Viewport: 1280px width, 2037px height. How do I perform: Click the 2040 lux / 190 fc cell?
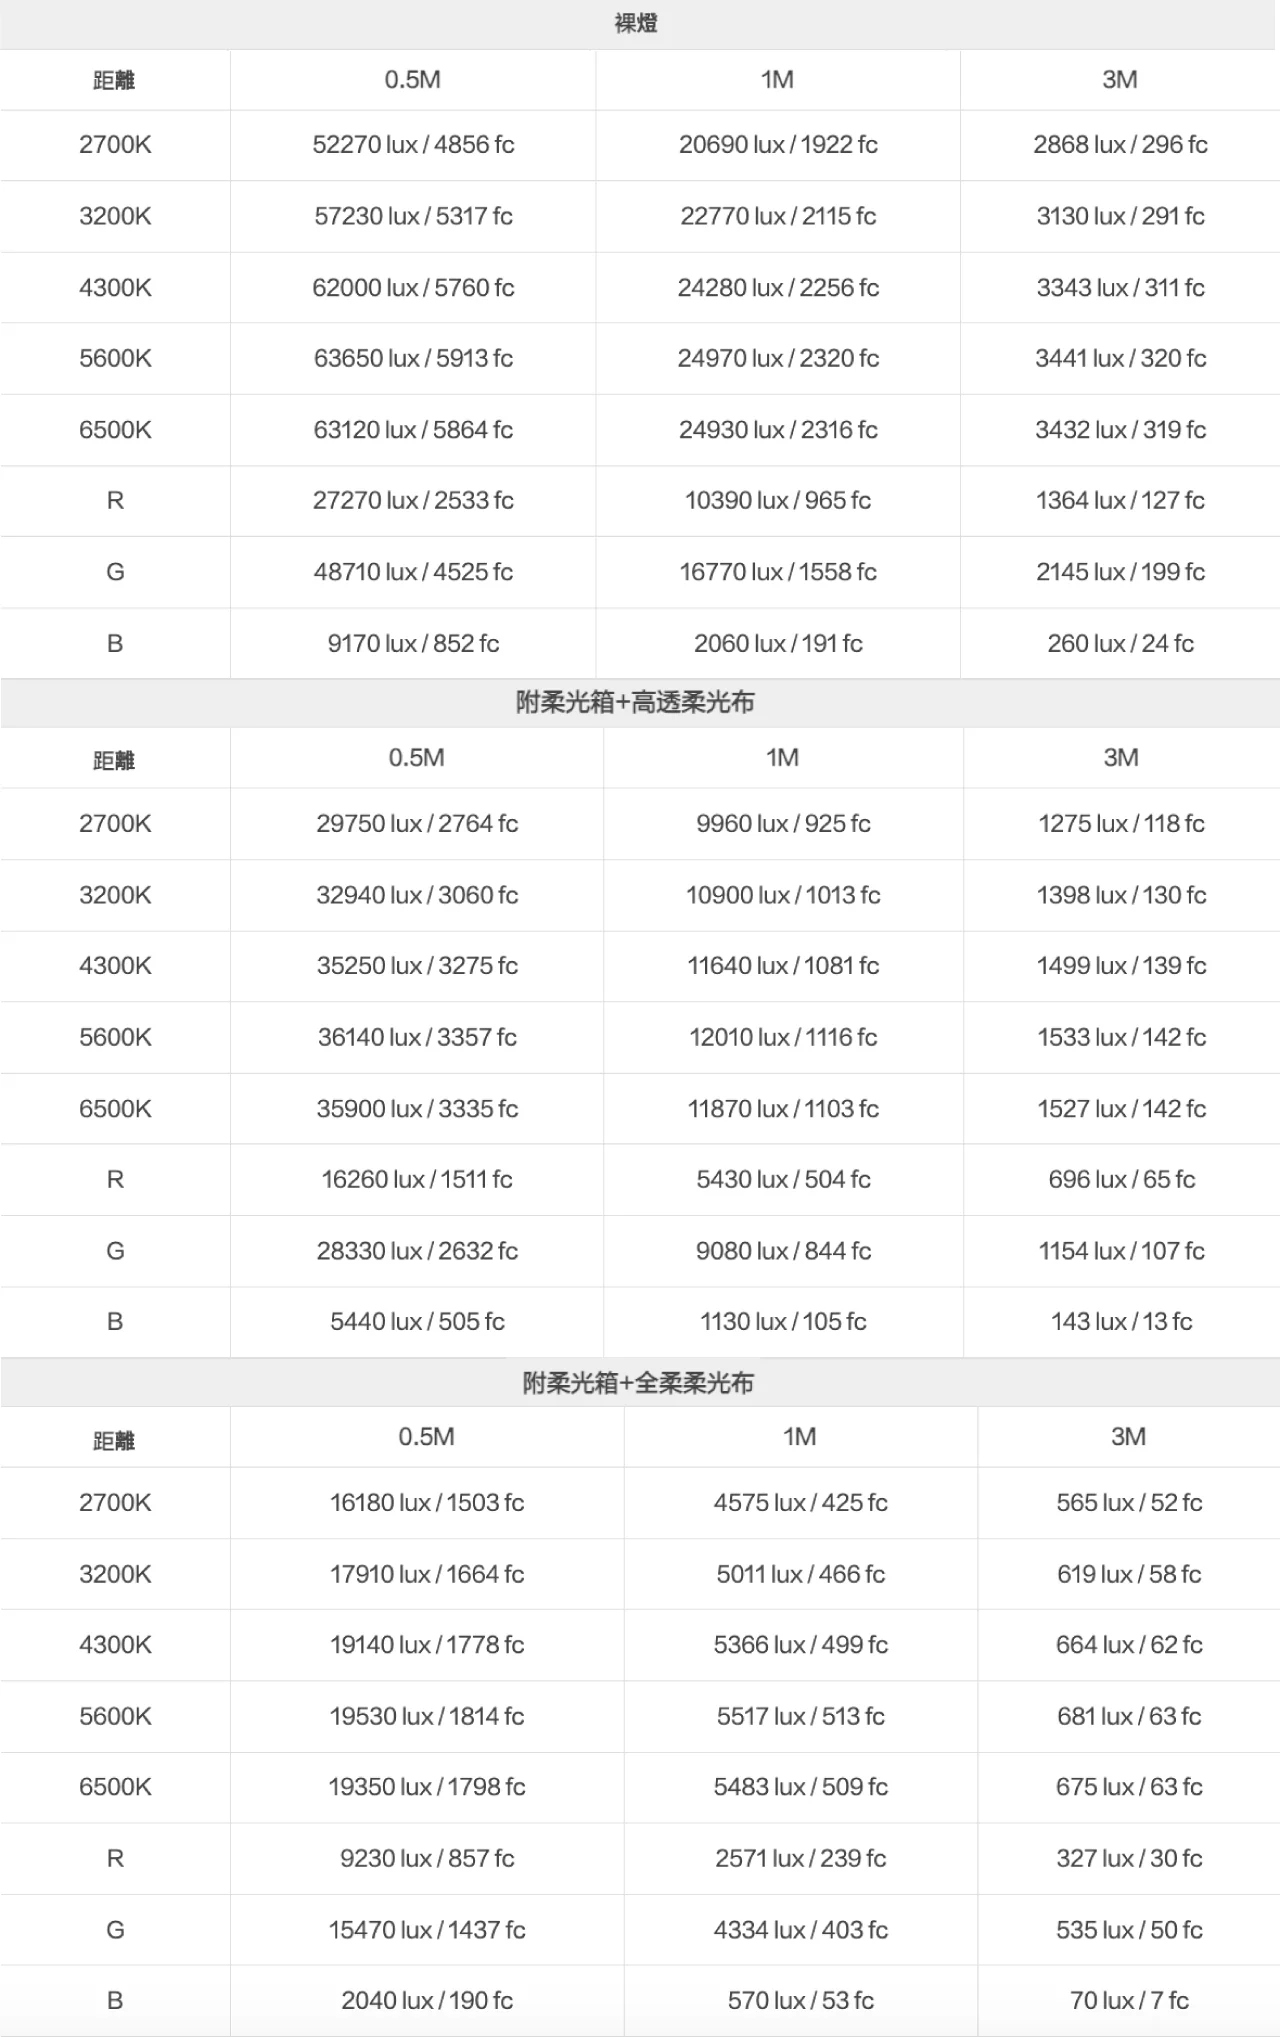pos(427,2001)
